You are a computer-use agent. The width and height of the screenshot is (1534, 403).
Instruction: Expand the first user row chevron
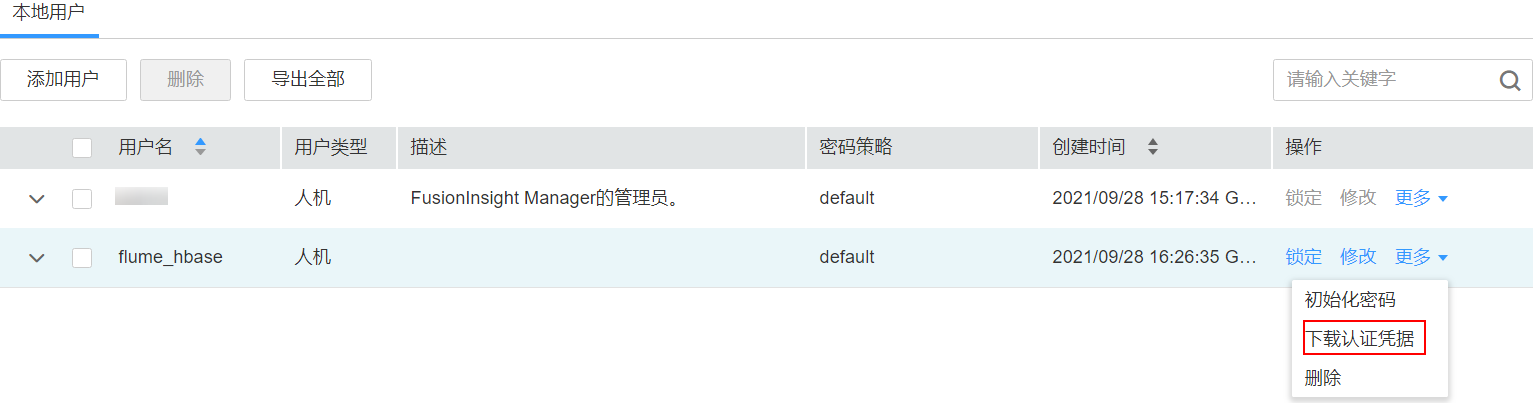pyautogui.click(x=37, y=199)
